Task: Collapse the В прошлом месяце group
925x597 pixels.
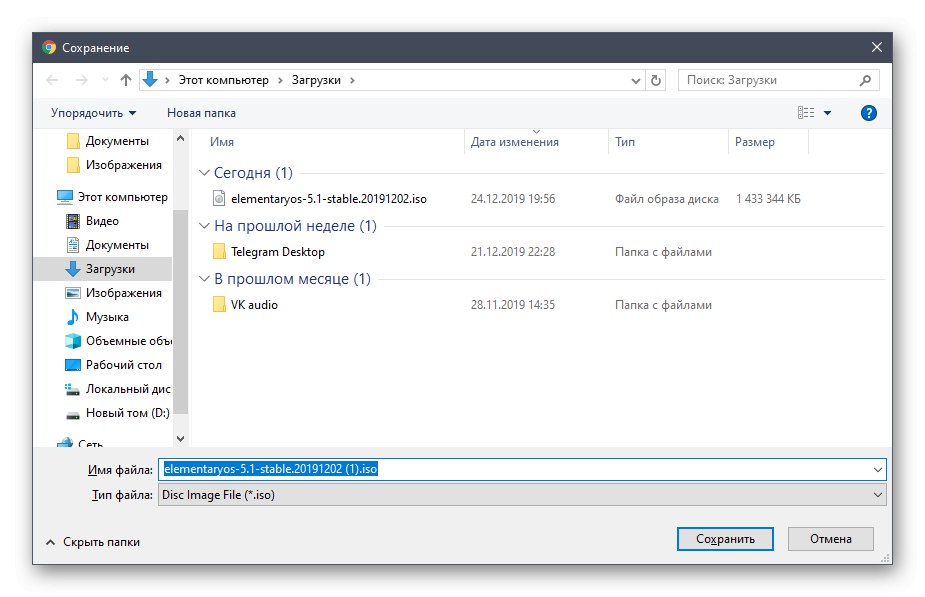Action: (x=204, y=279)
